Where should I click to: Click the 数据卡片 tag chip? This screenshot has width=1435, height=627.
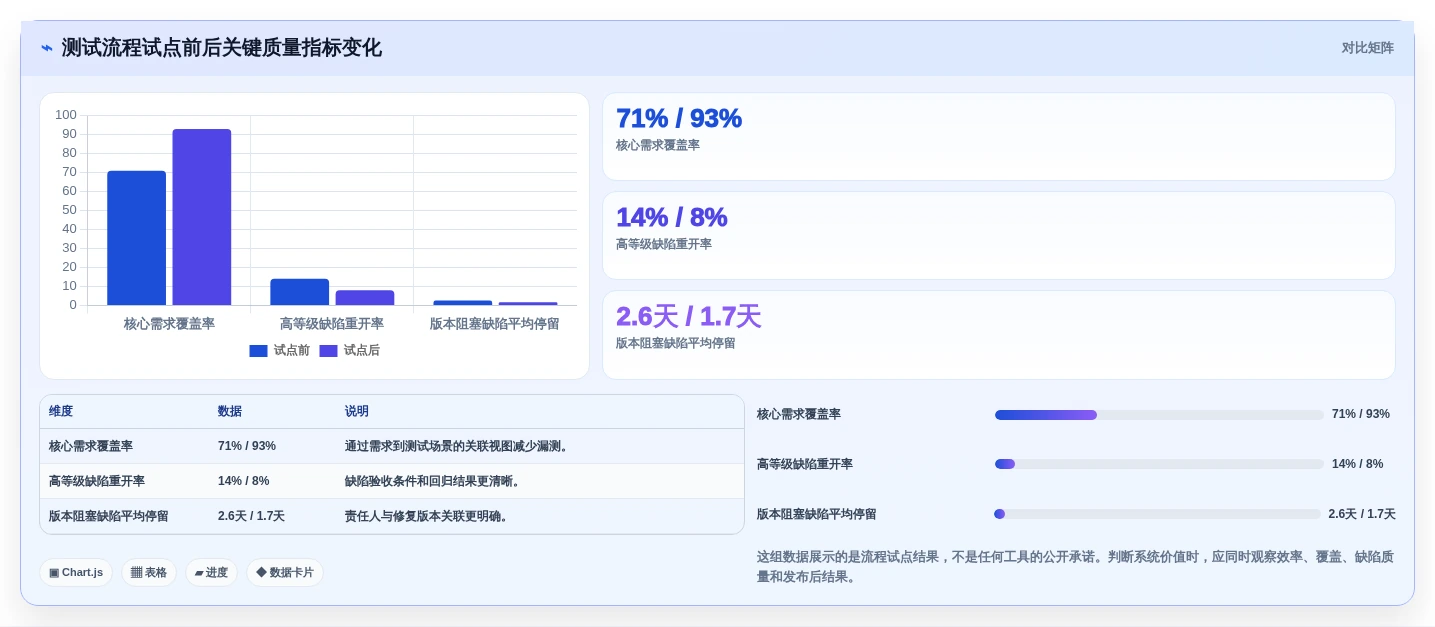[285, 573]
